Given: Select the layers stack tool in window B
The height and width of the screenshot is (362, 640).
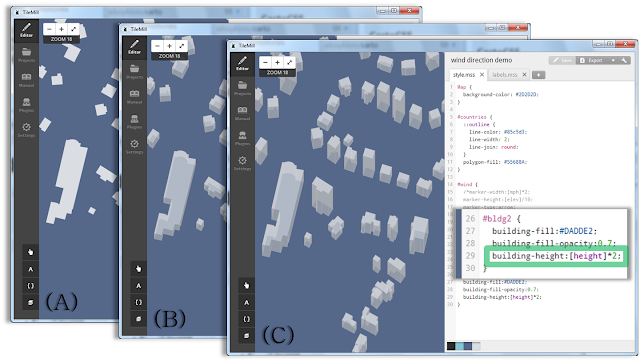Looking at the screenshot, I should pos(138,319).
